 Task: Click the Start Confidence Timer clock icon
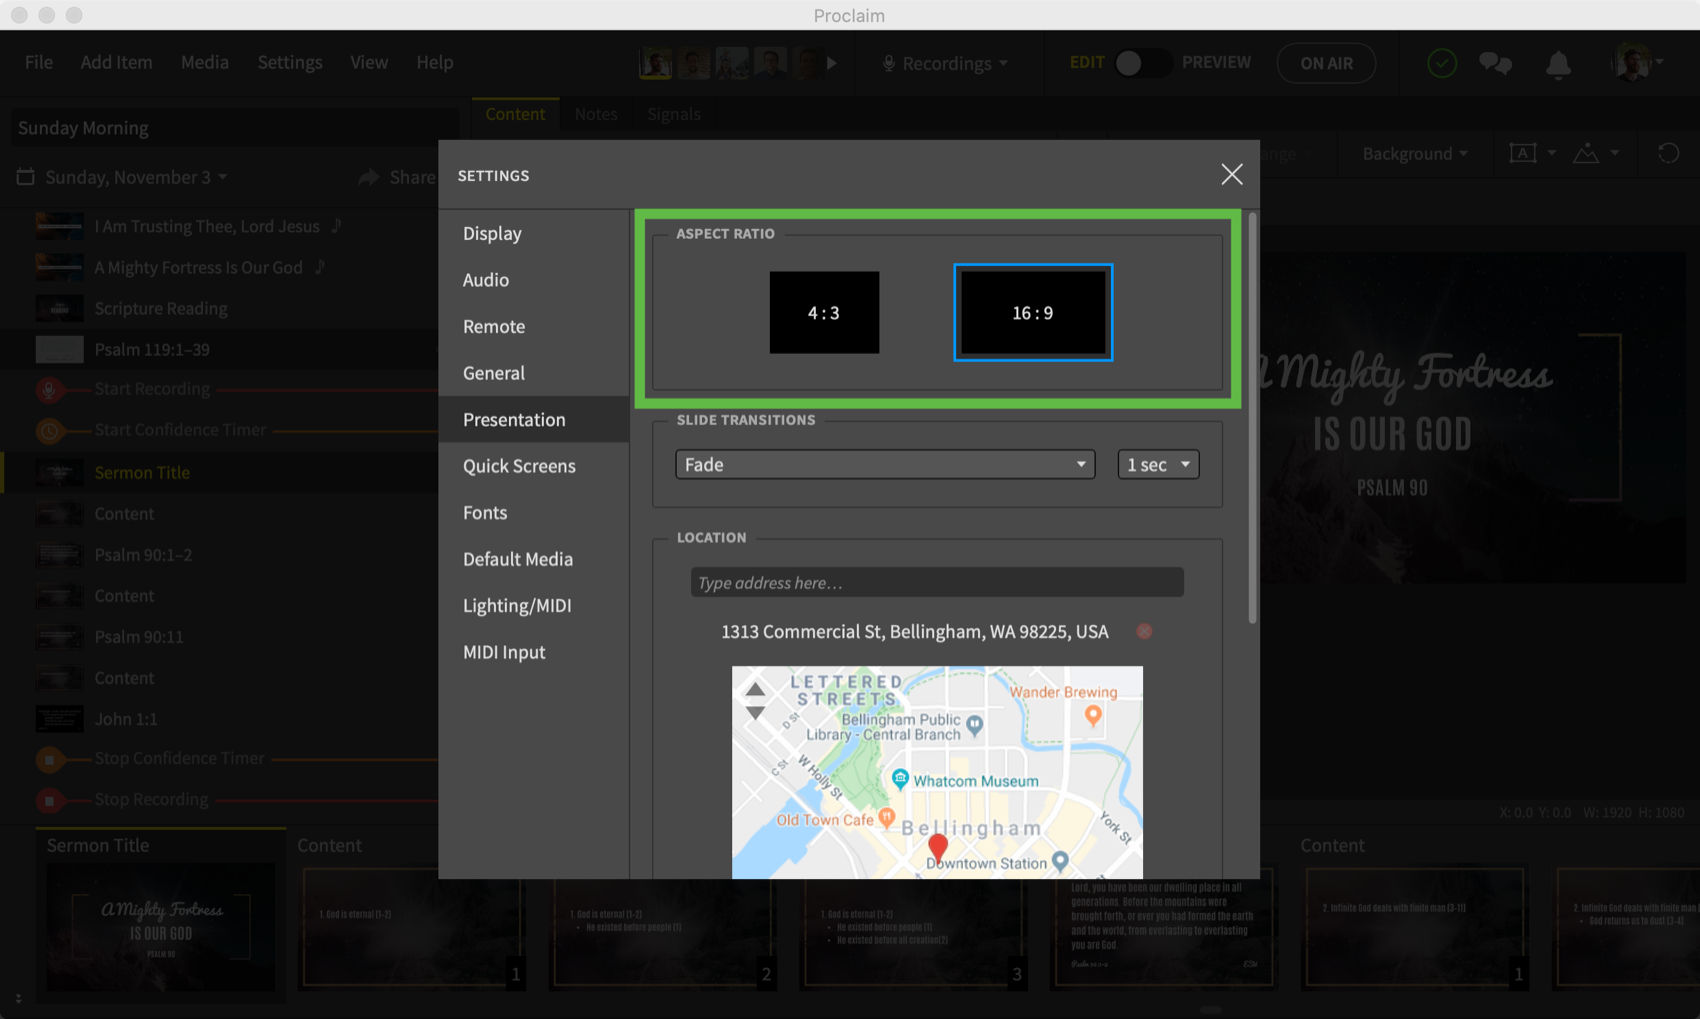[x=49, y=430]
